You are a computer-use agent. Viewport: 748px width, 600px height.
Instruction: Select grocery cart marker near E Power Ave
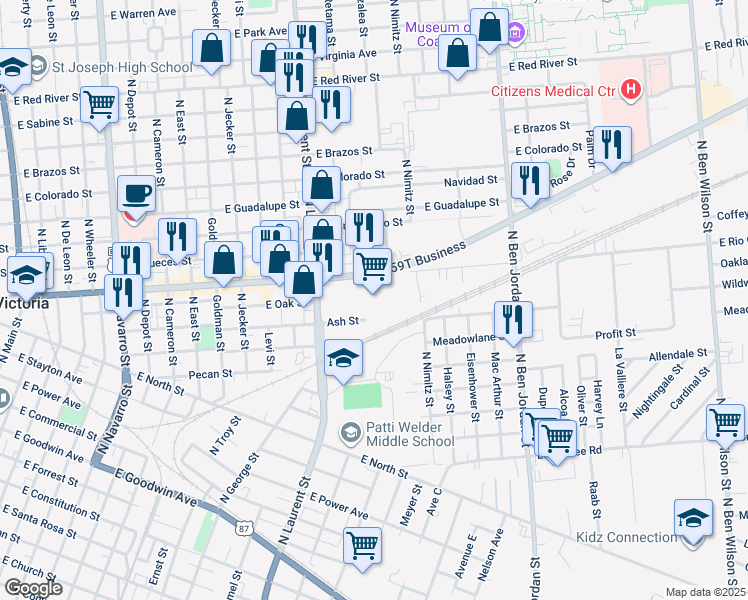click(x=362, y=545)
